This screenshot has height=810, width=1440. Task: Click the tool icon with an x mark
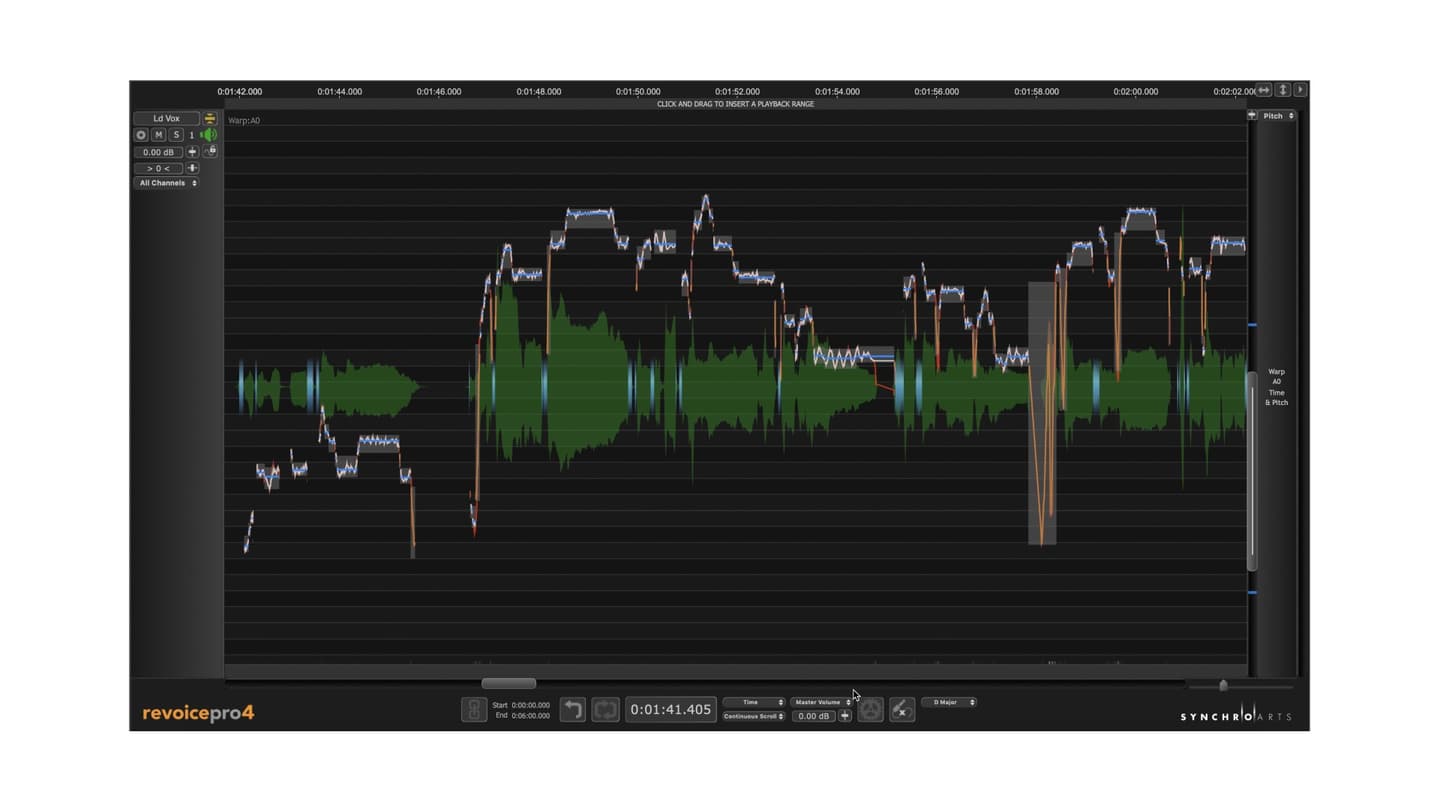tap(902, 710)
